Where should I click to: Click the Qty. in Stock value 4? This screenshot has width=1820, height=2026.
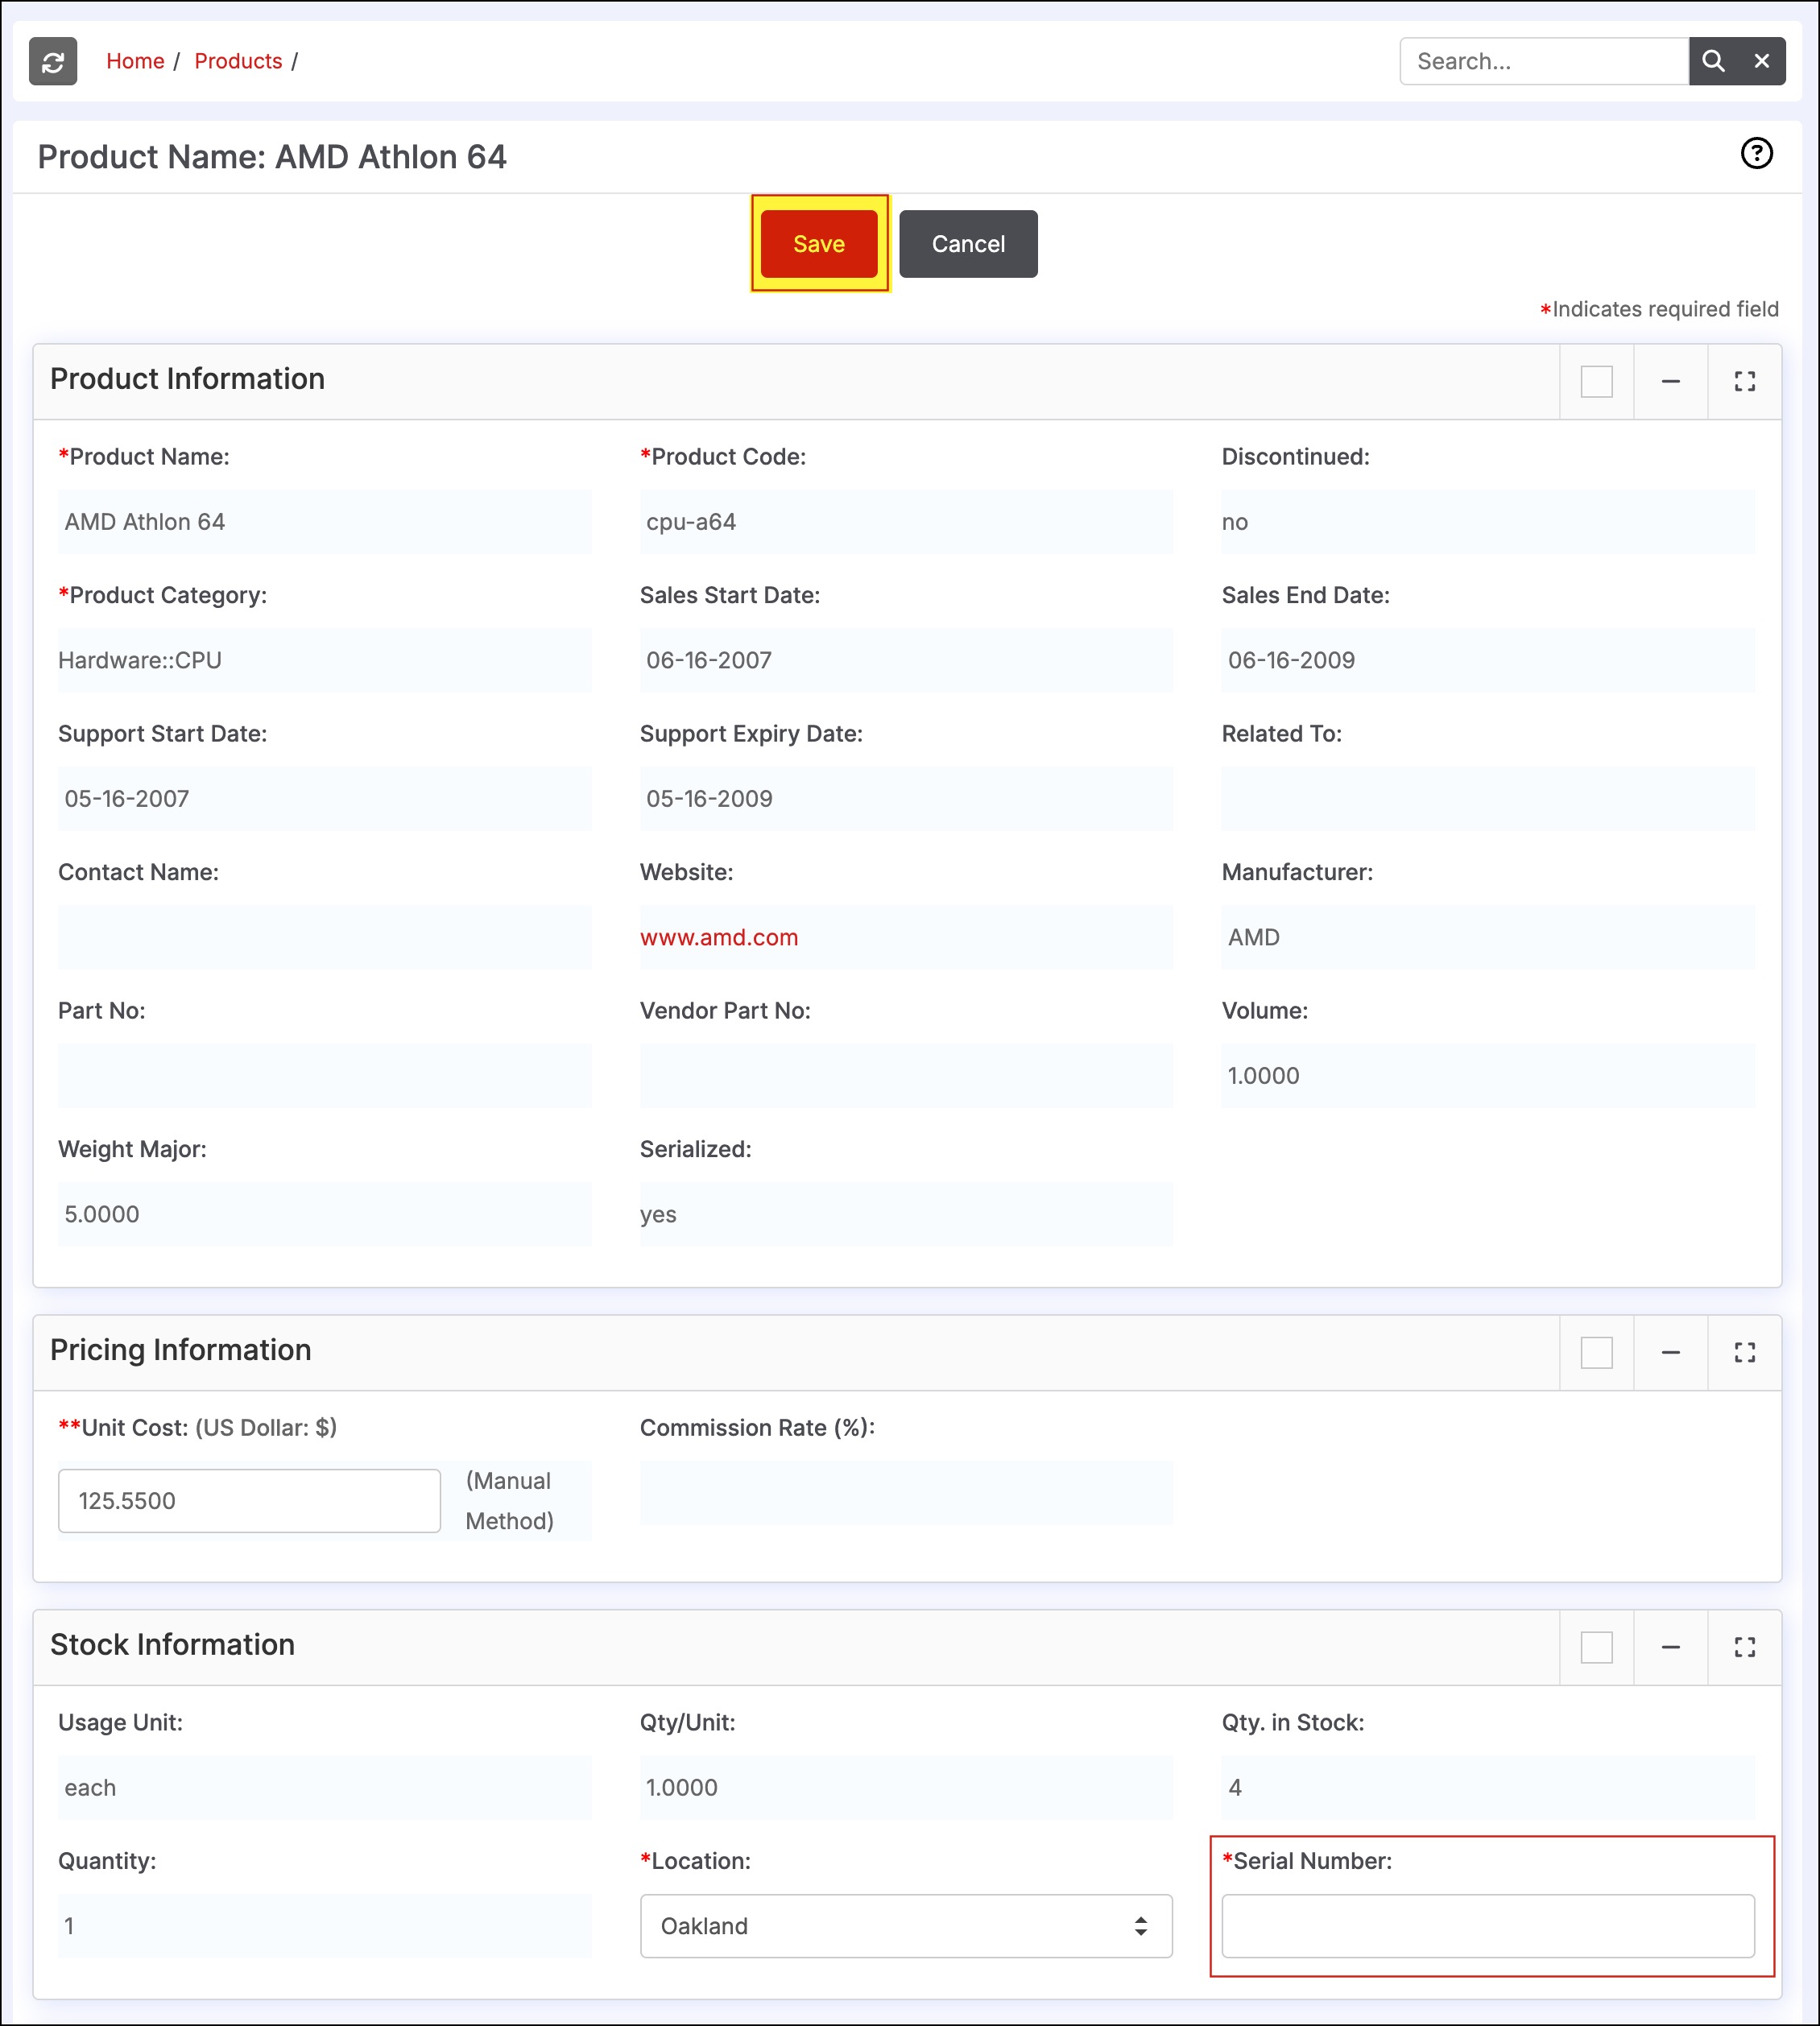(1235, 1787)
